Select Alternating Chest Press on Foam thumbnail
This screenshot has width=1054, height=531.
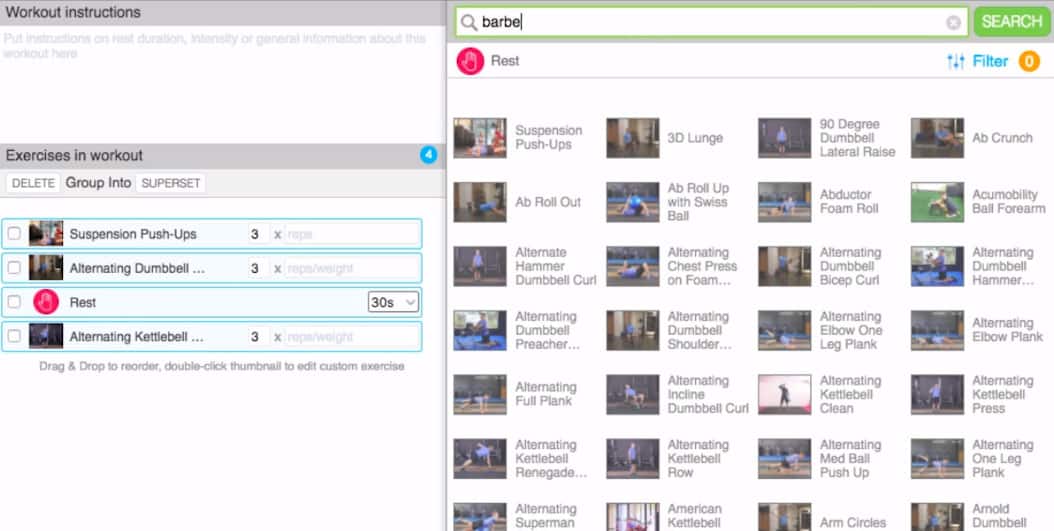pyautogui.click(x=633, y=266)
